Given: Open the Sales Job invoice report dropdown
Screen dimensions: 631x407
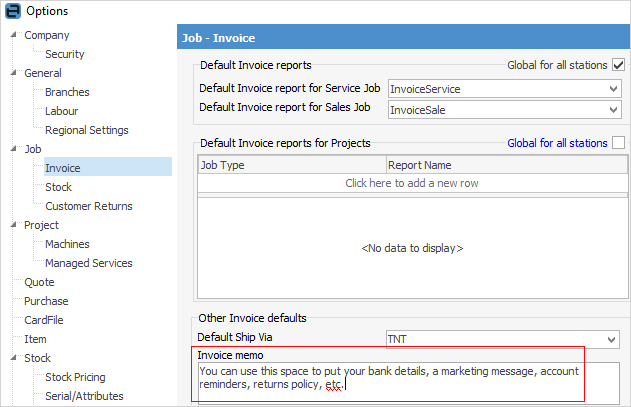Looking at the screenshot, I should coord(613,108).
